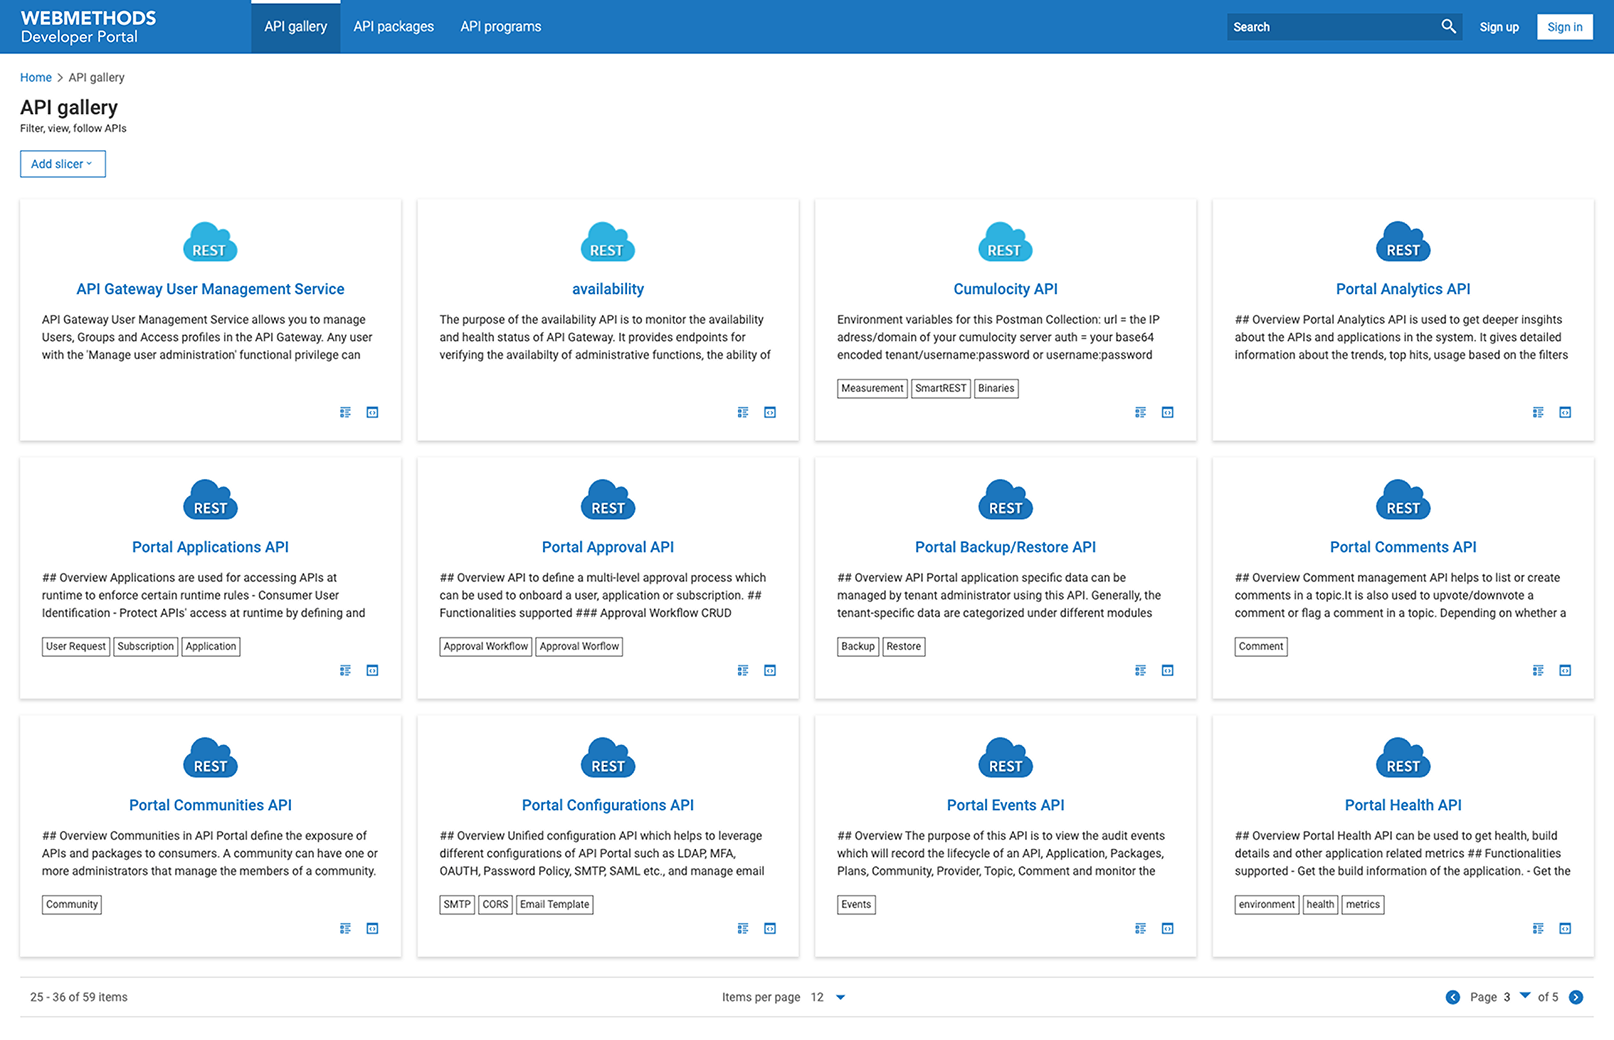This screenshot has height=1040, width=1614.
Task: Click the Measurement tag
Action: (x=872, y=388)
